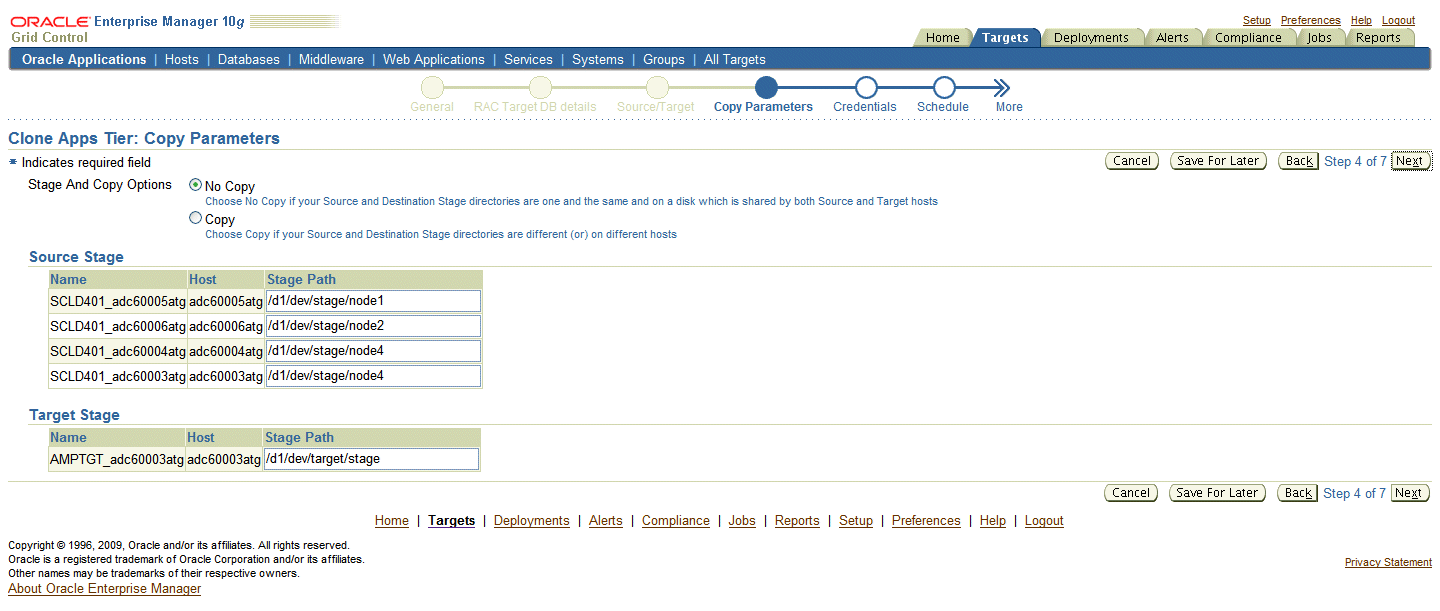Switch to the Alerts tab
The width and height of the screenshot is (1440, 611).
pyautogui.click(x=1172, y=38)
